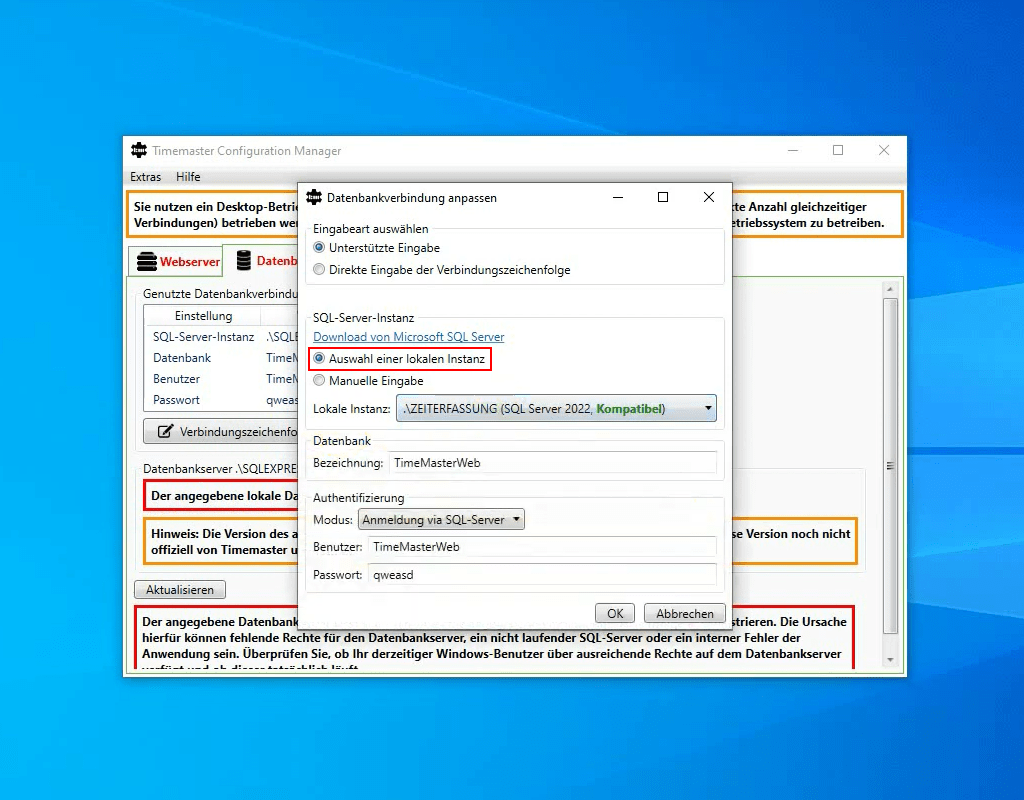This screenshot has width=1024, height=800.
Task: Click the OK button
Action: click(614, 614)
